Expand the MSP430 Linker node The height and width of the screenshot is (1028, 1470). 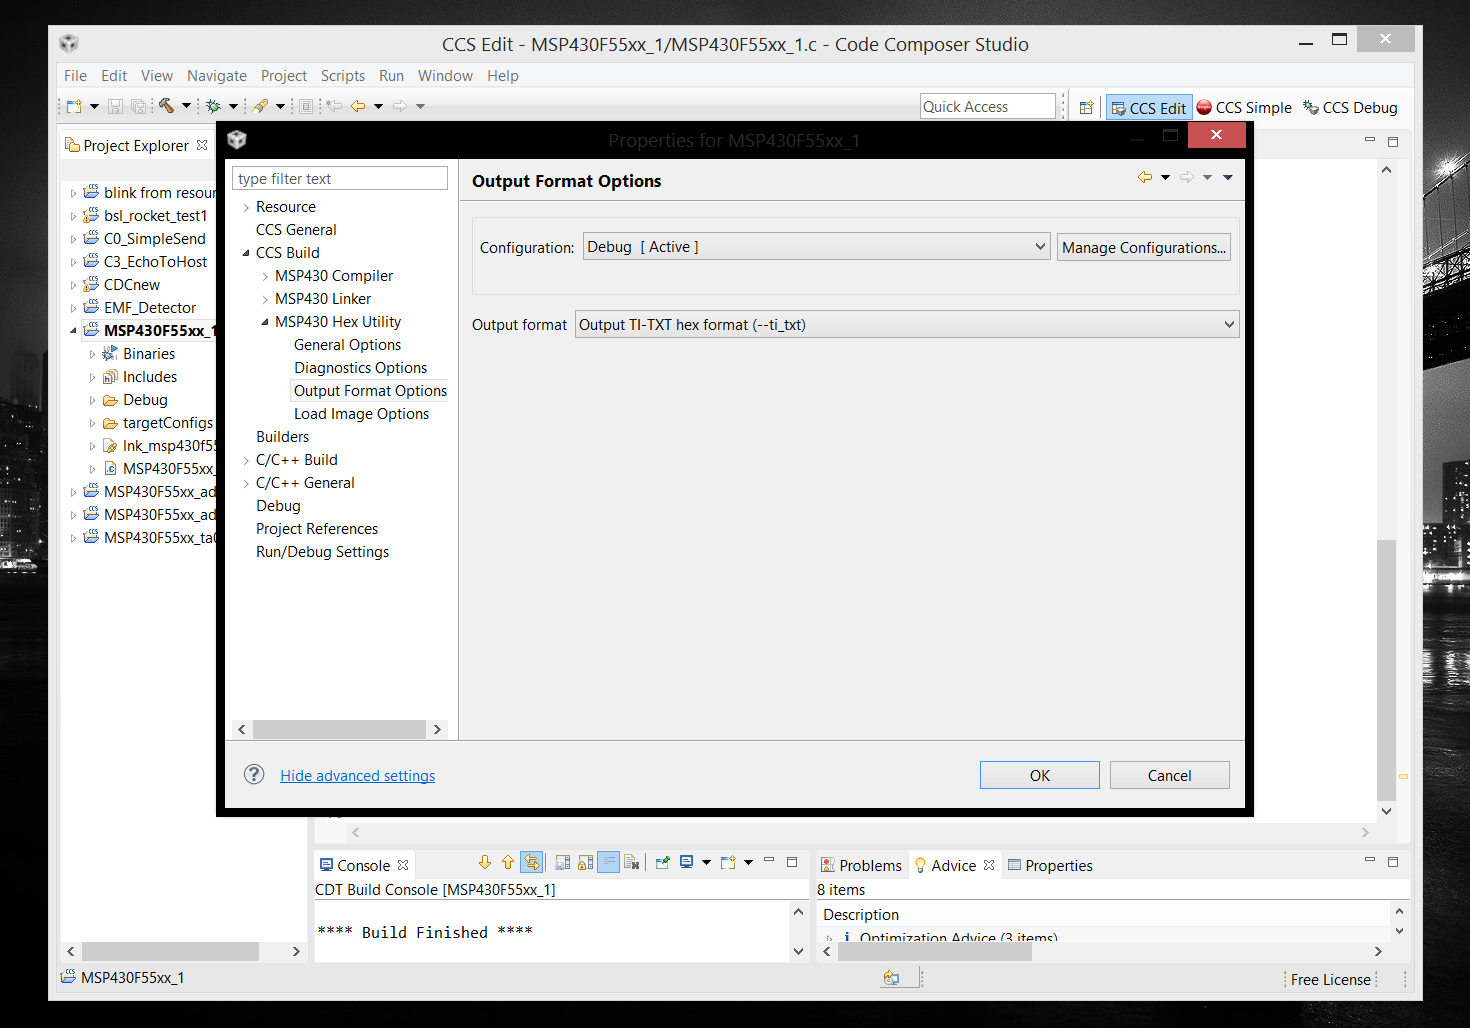click(265, 299)
